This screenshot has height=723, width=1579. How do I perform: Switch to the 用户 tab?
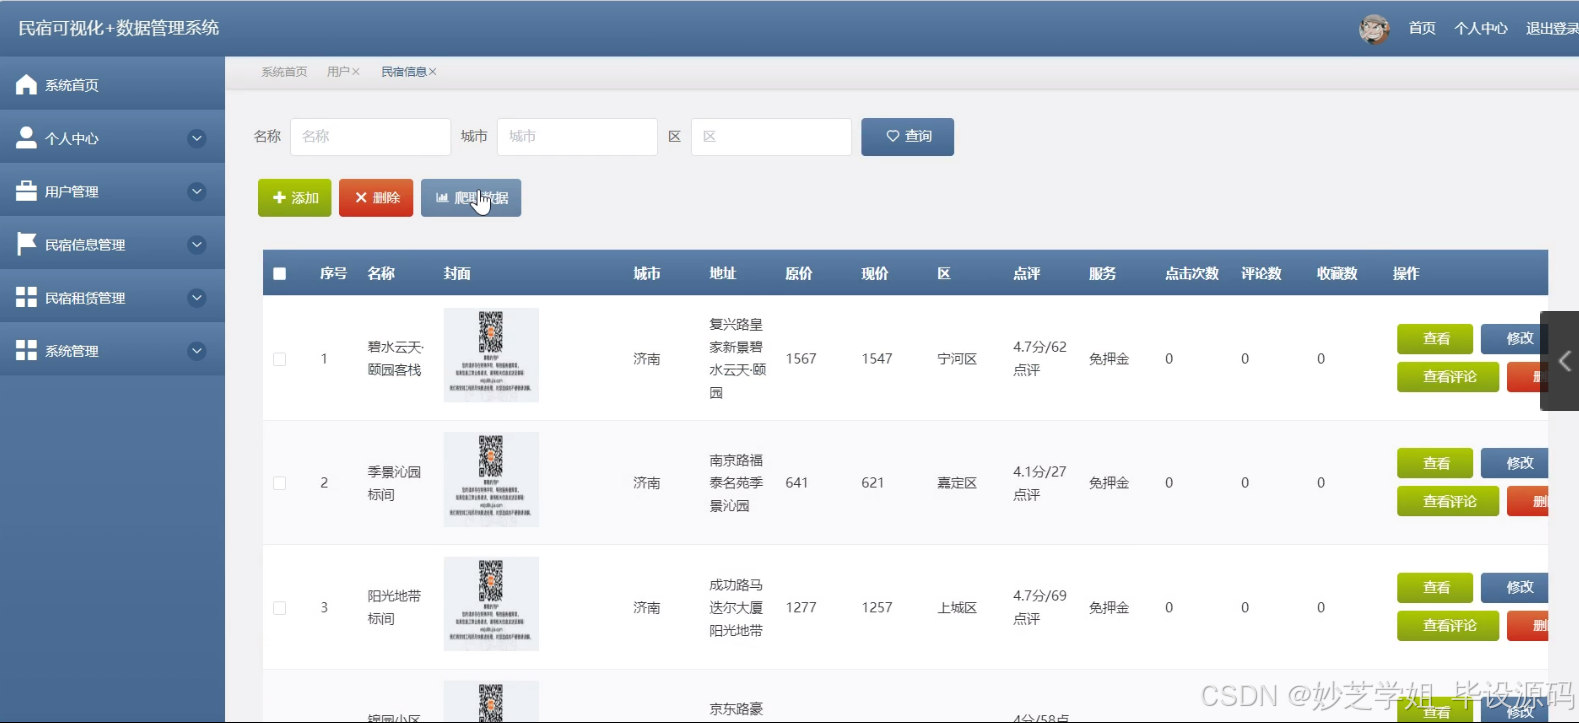pos(338,72)
